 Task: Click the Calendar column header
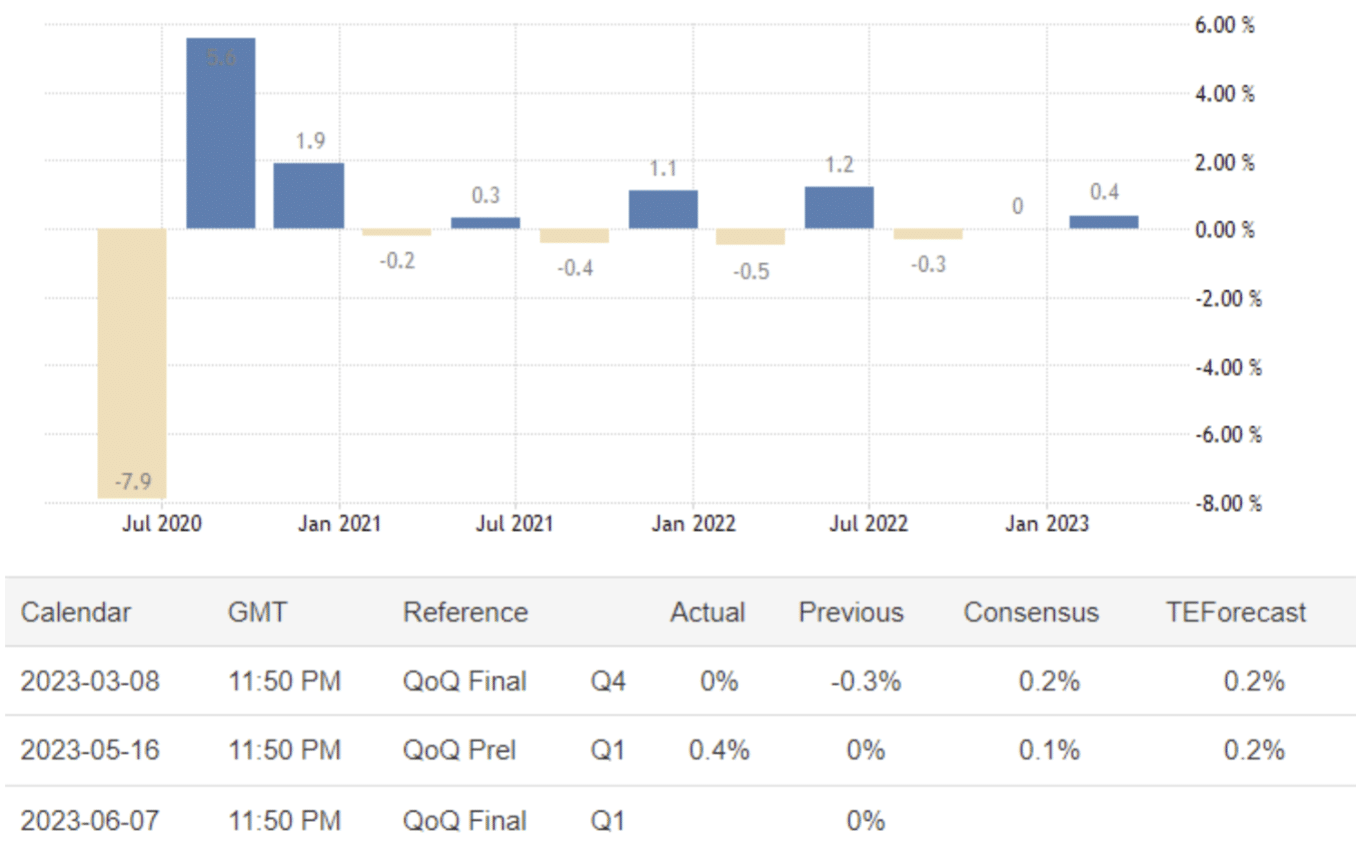click(x=76, y=612)
